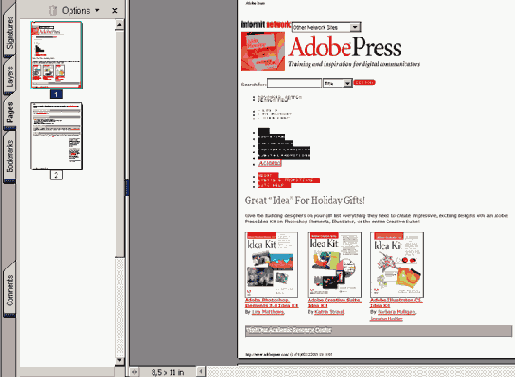
Task: Select page 1 thumbnail
Action: click(56, 55)
